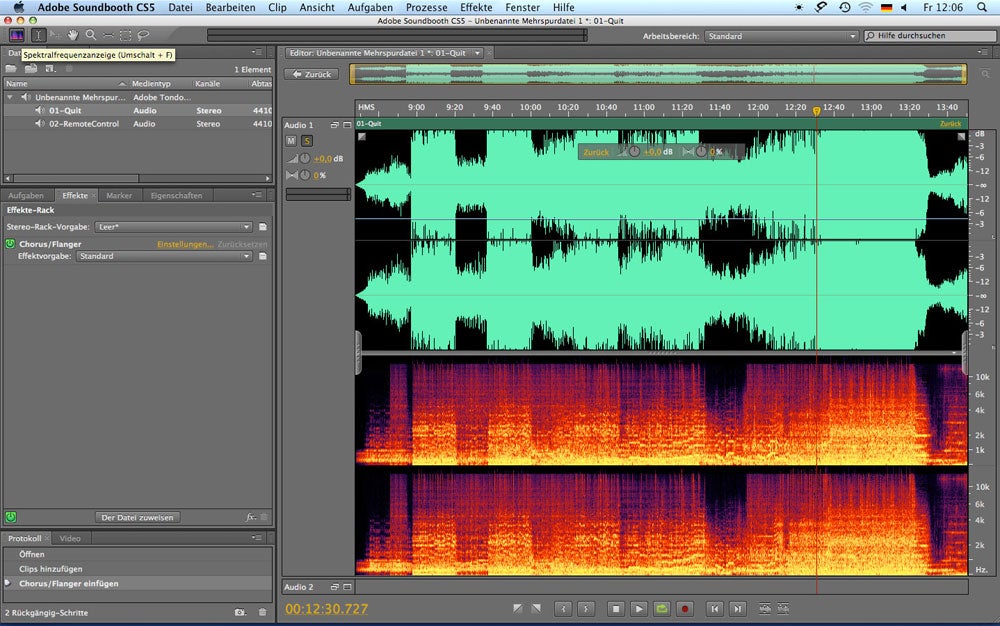This screenshot has width=1000, height=626.
Task: Open the Arbeitsbereich Standard dropdown
Action: pos(782,36)
